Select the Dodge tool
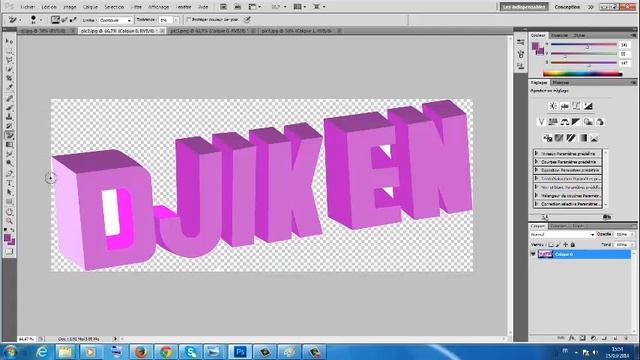640x360 pixels. pos(9,163)
